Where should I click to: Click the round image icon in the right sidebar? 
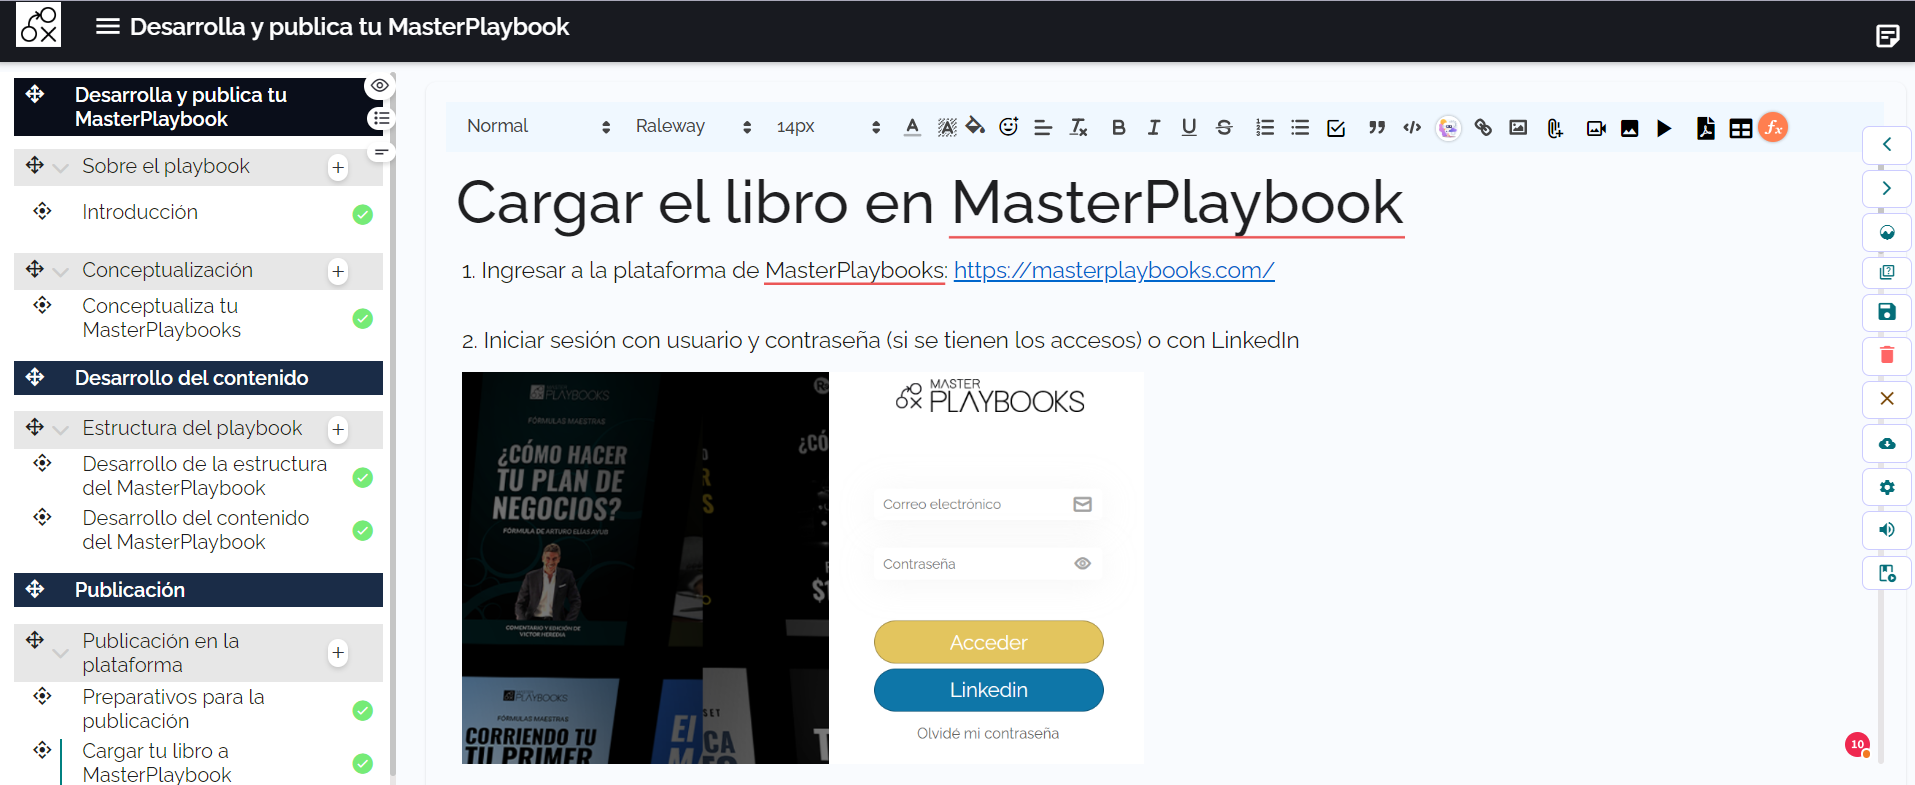(1887, 232)
